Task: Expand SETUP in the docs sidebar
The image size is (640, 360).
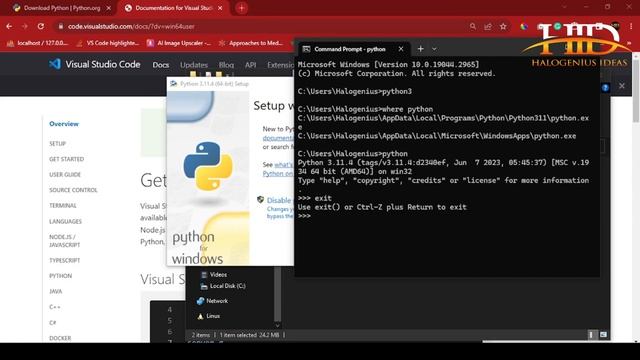Action: 58,144
